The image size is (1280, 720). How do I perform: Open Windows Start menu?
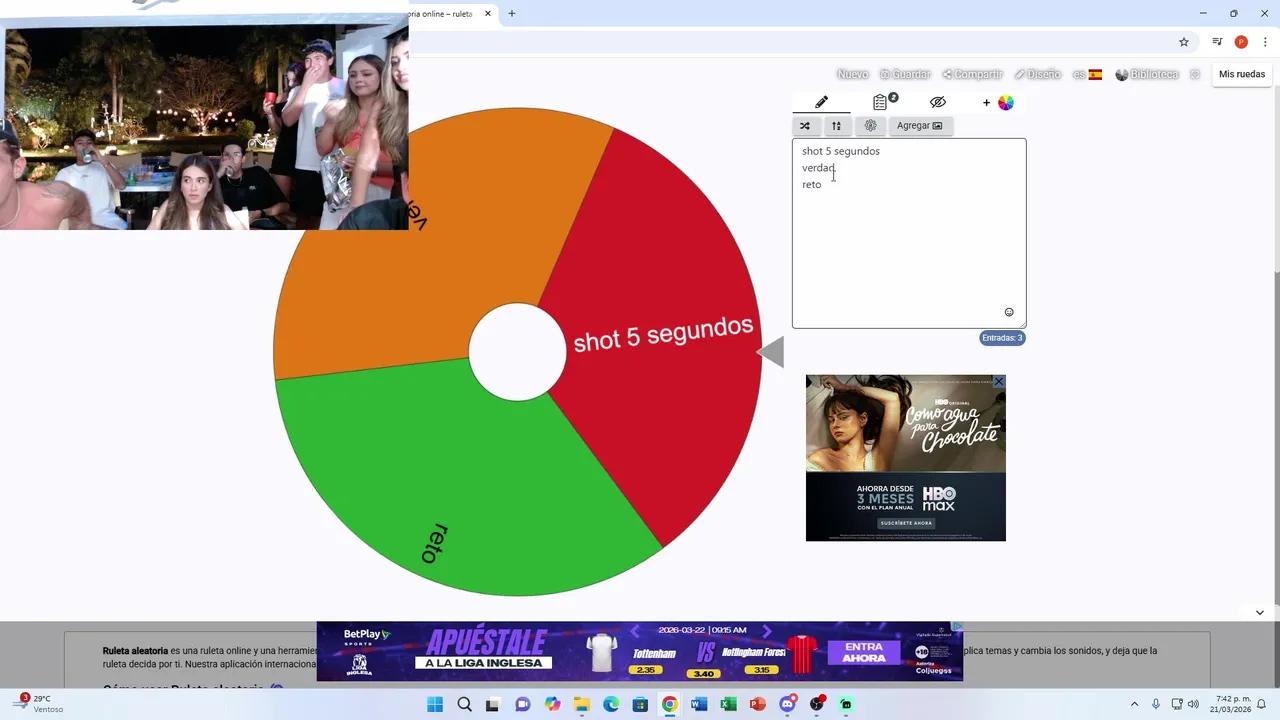435,704
